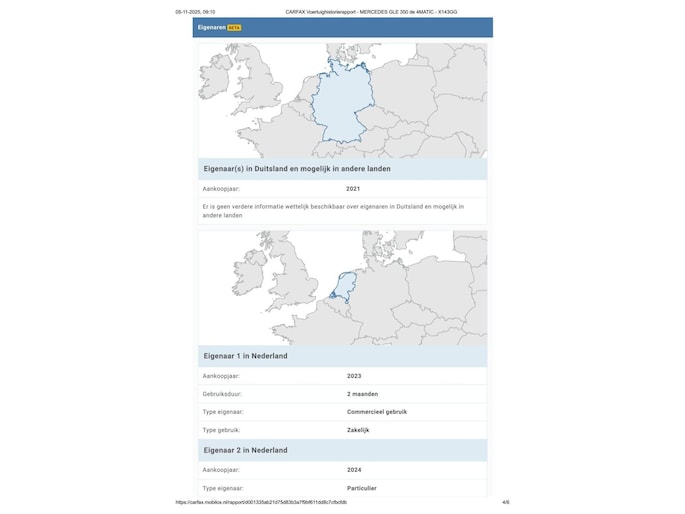This screenshot has height=514, width=685.
Task: Click the Eigenaren section header bar
Action: click(342, 28)
